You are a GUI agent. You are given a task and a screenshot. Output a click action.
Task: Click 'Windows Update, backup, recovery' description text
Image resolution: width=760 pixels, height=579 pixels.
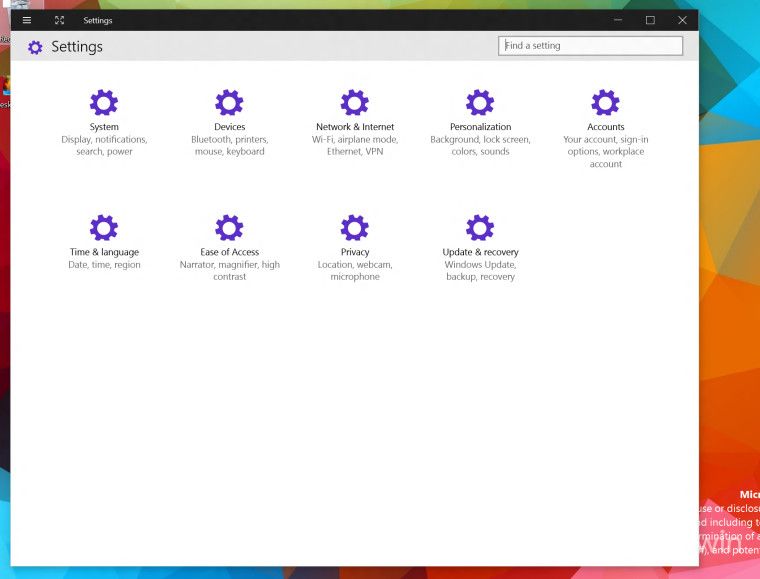click(x=480, y=271)
